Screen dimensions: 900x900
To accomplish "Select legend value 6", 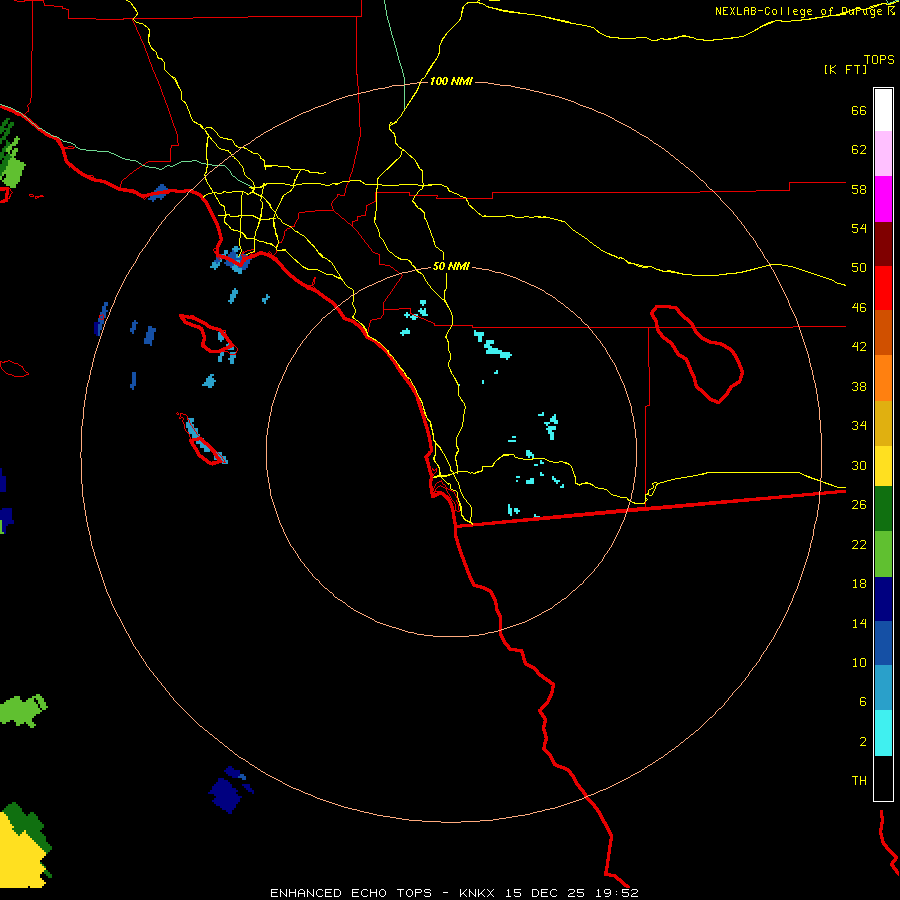I will [x=862, y=701].
